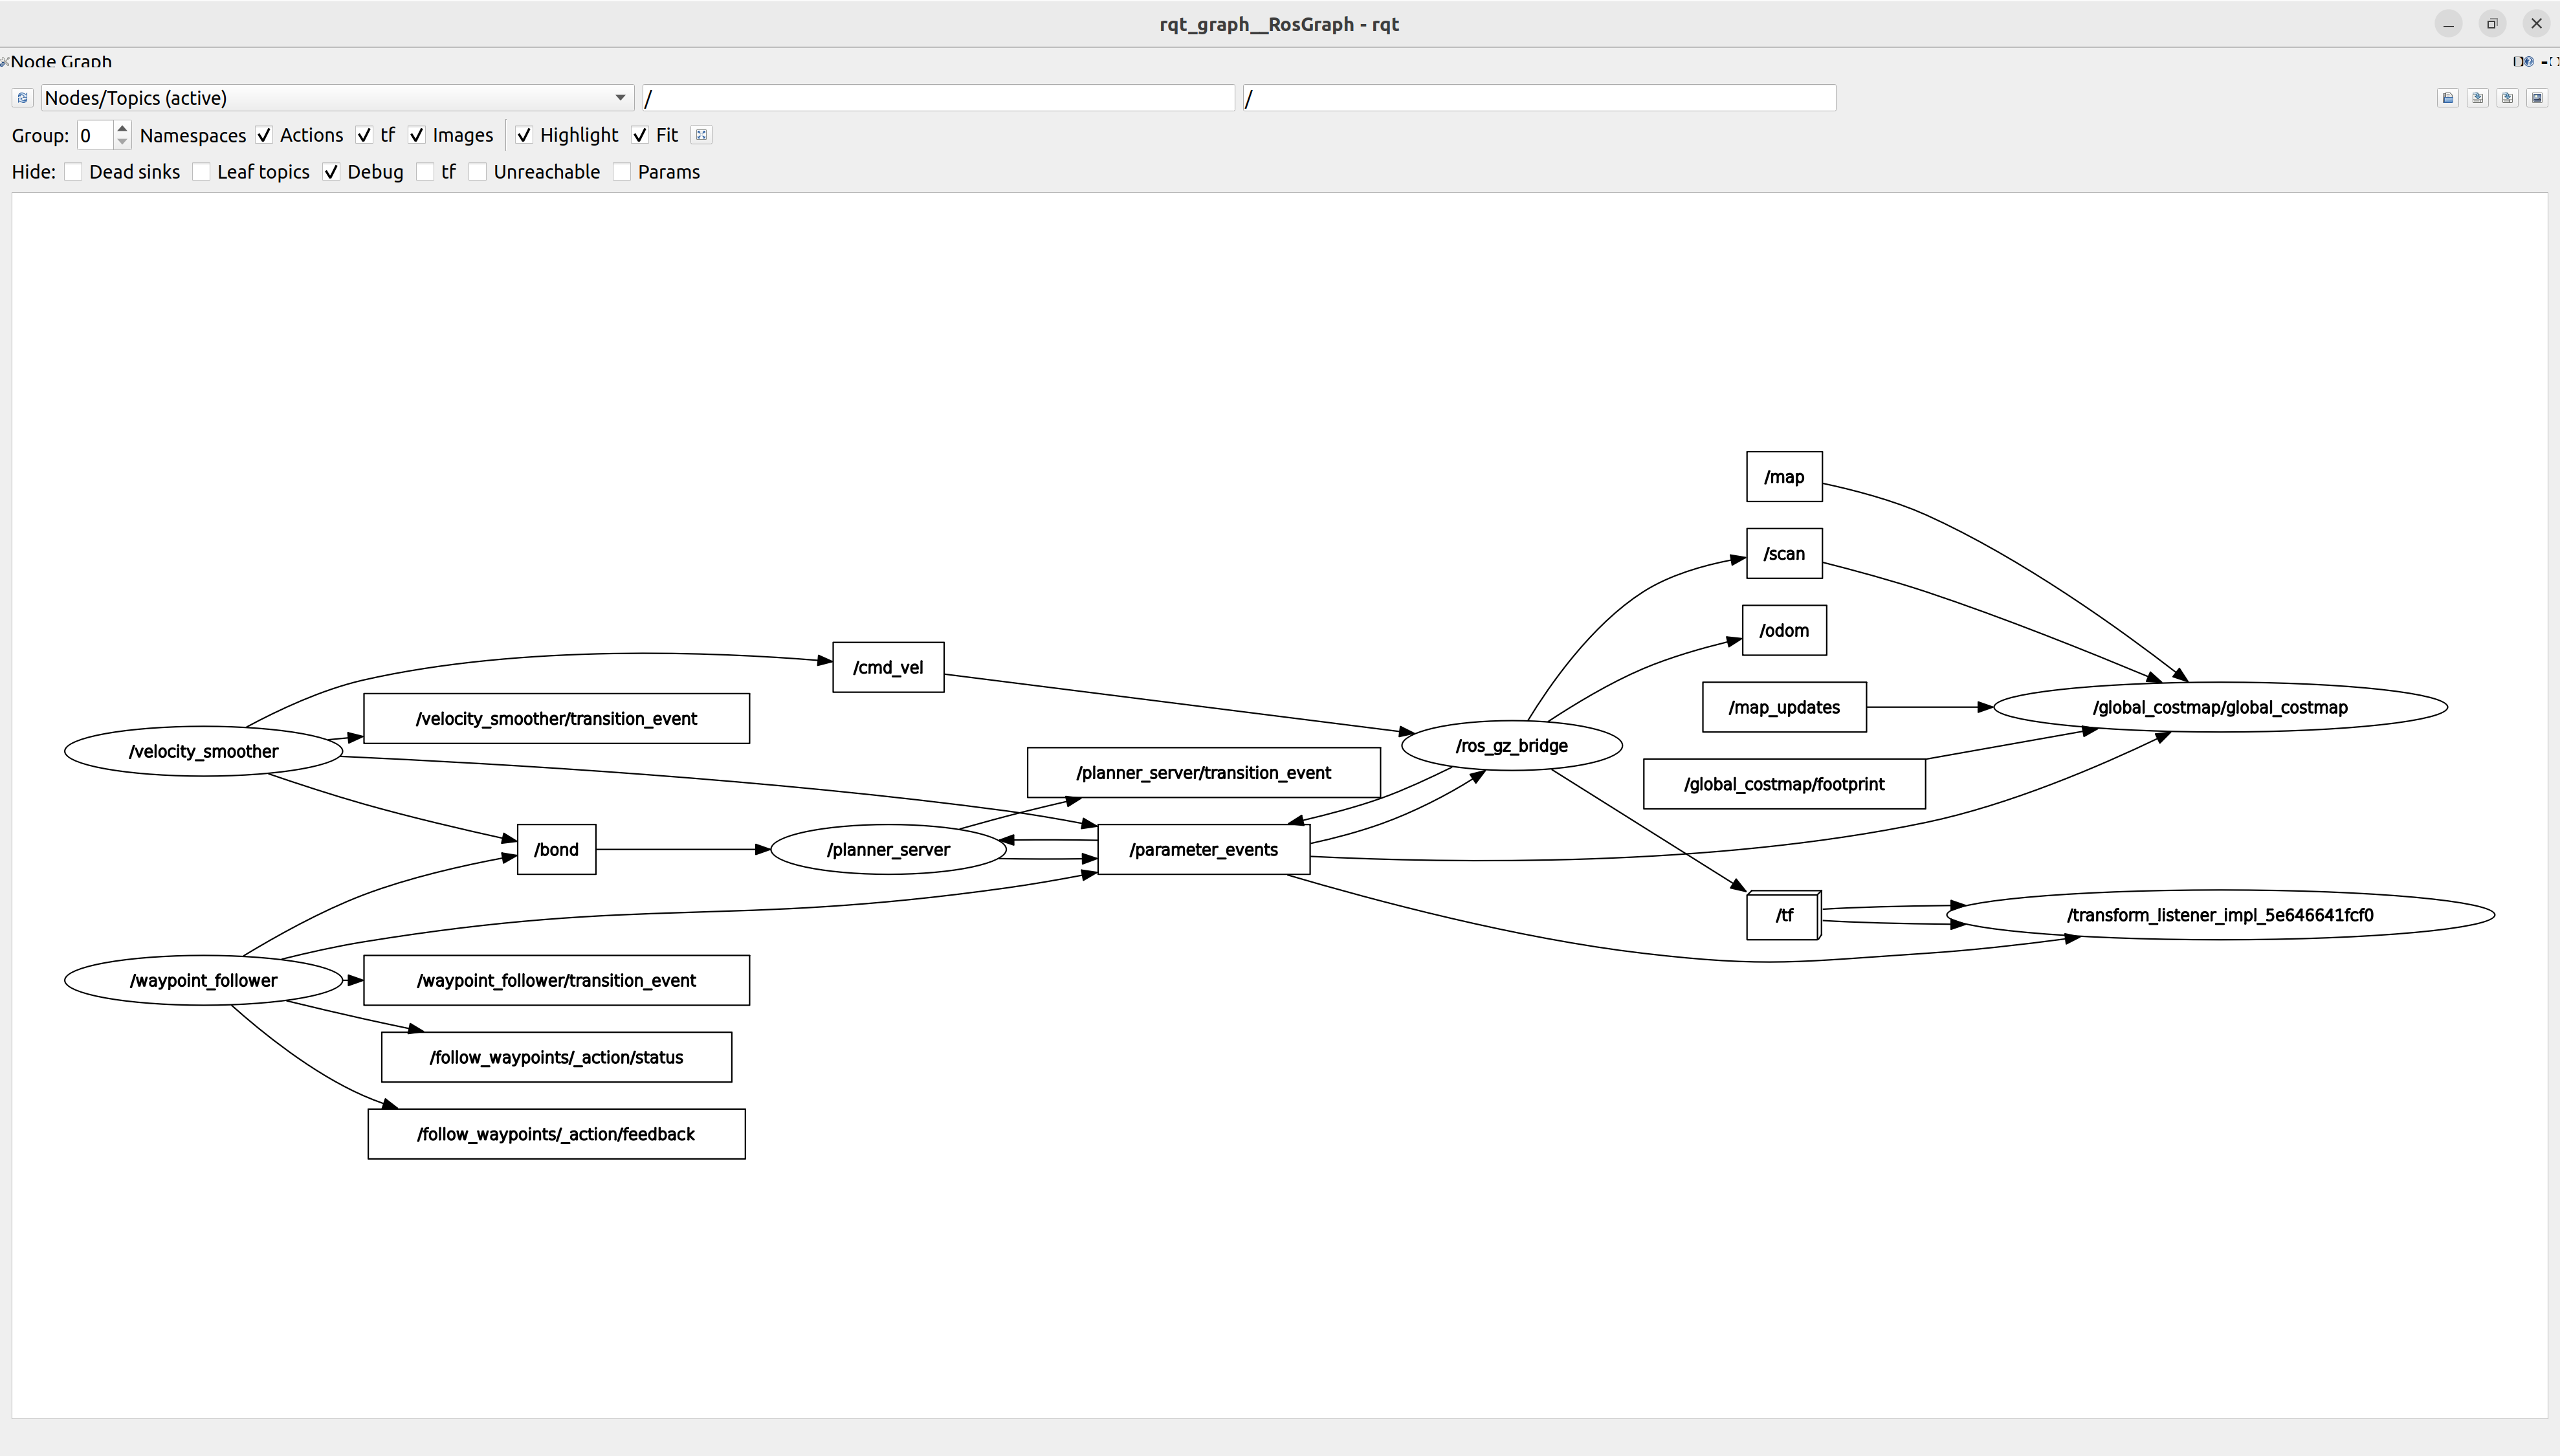Click the /velocity_smoother/transition_event topic
Screen dimensions: 2560x1456
(x=556, y=718)
